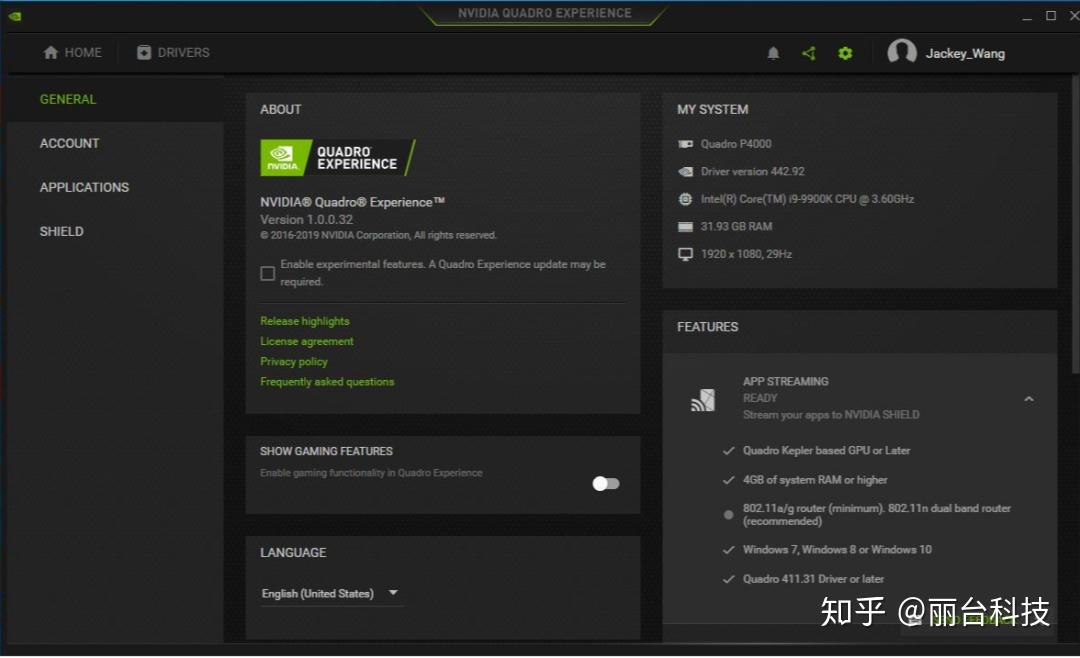Click the Version 1.0.0.32 text
1080x658 pixels.
coord(307,220)
